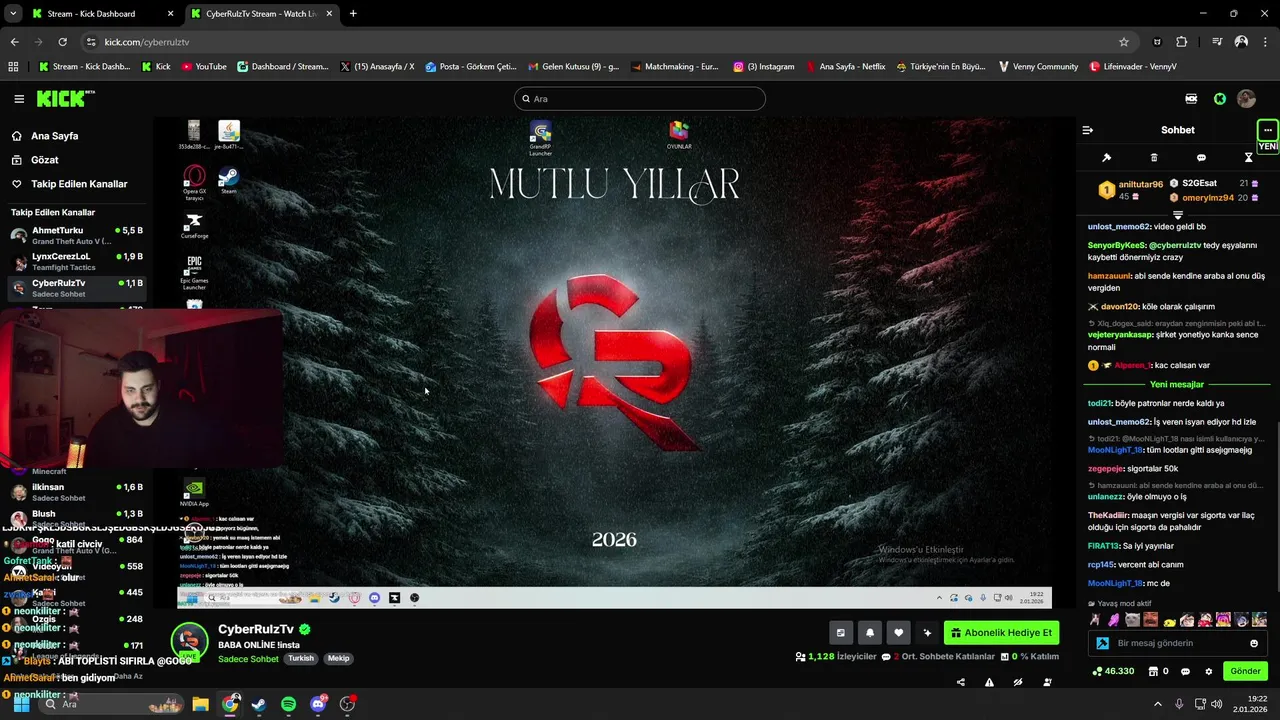Open the emoji picker in message box

pos(1254,643)
